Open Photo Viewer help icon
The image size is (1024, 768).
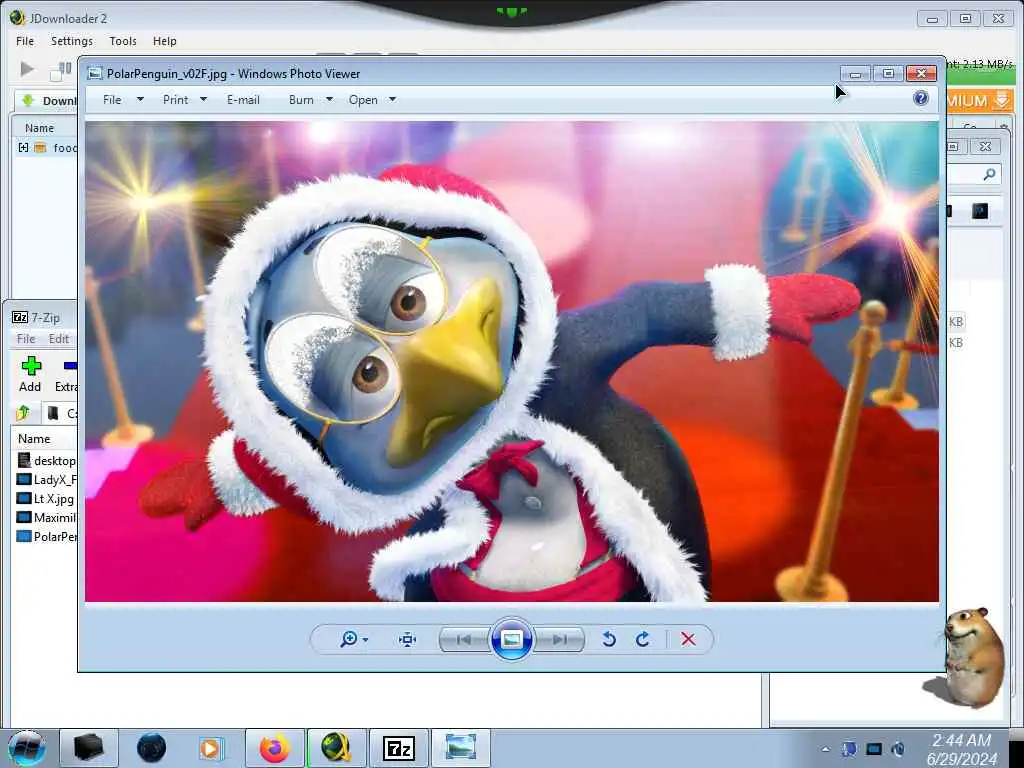(x=921, y=99)
